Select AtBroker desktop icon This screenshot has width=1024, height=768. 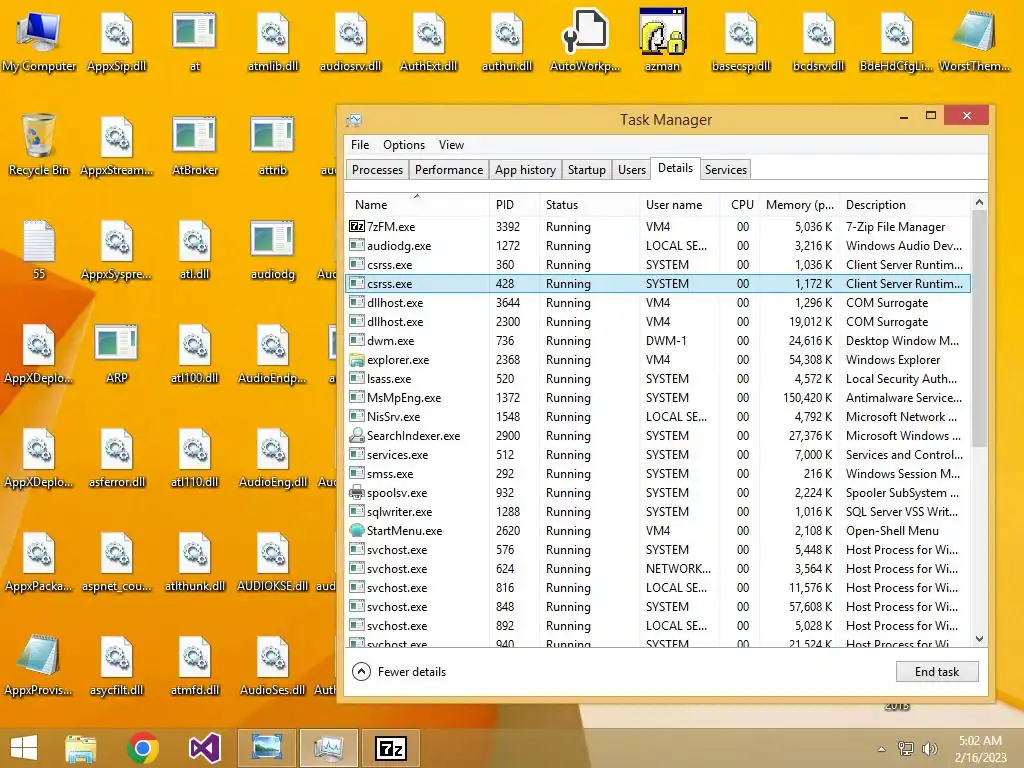click(x=195, y=145)
